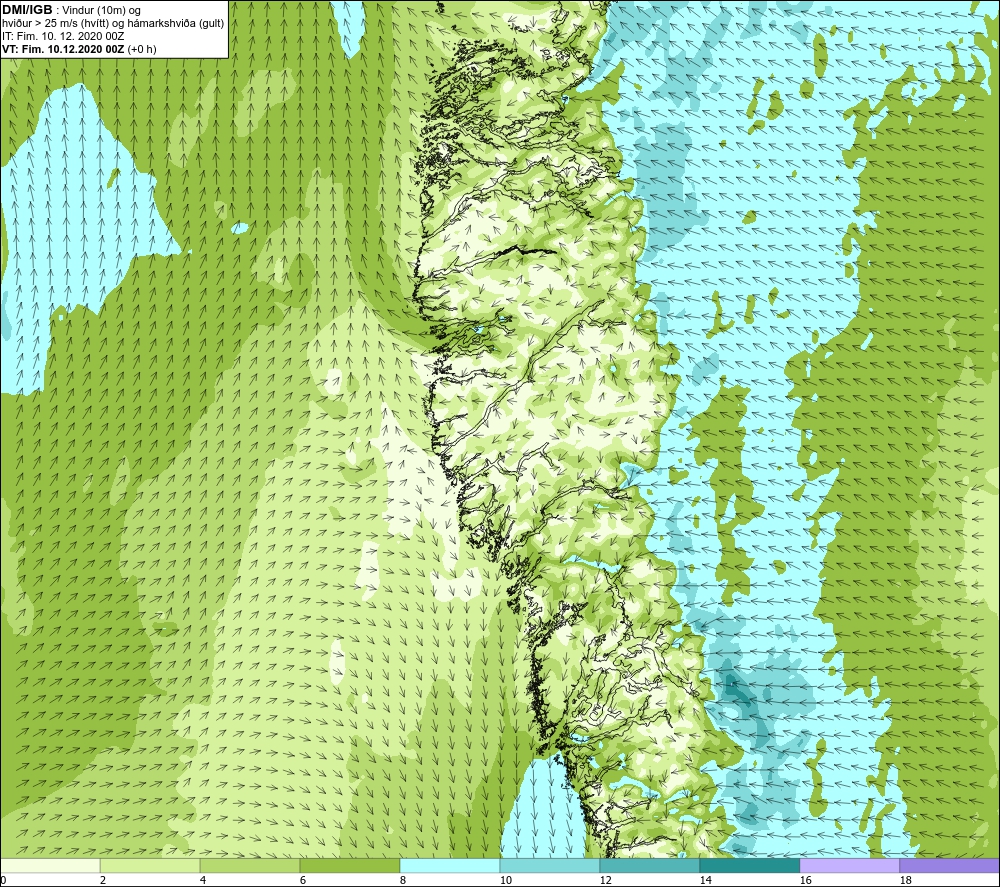Click the legend scale label '18'
1000x887 pixels.
(x=905, y=881)
